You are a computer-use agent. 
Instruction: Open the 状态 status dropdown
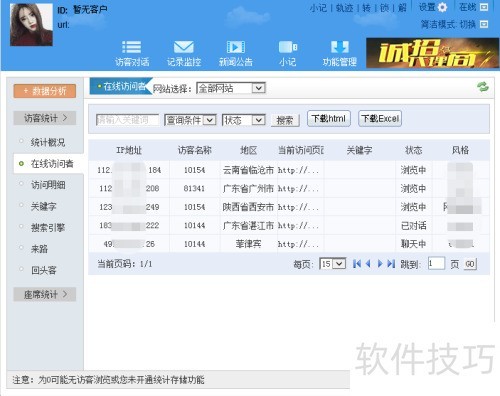click(244, 120)
